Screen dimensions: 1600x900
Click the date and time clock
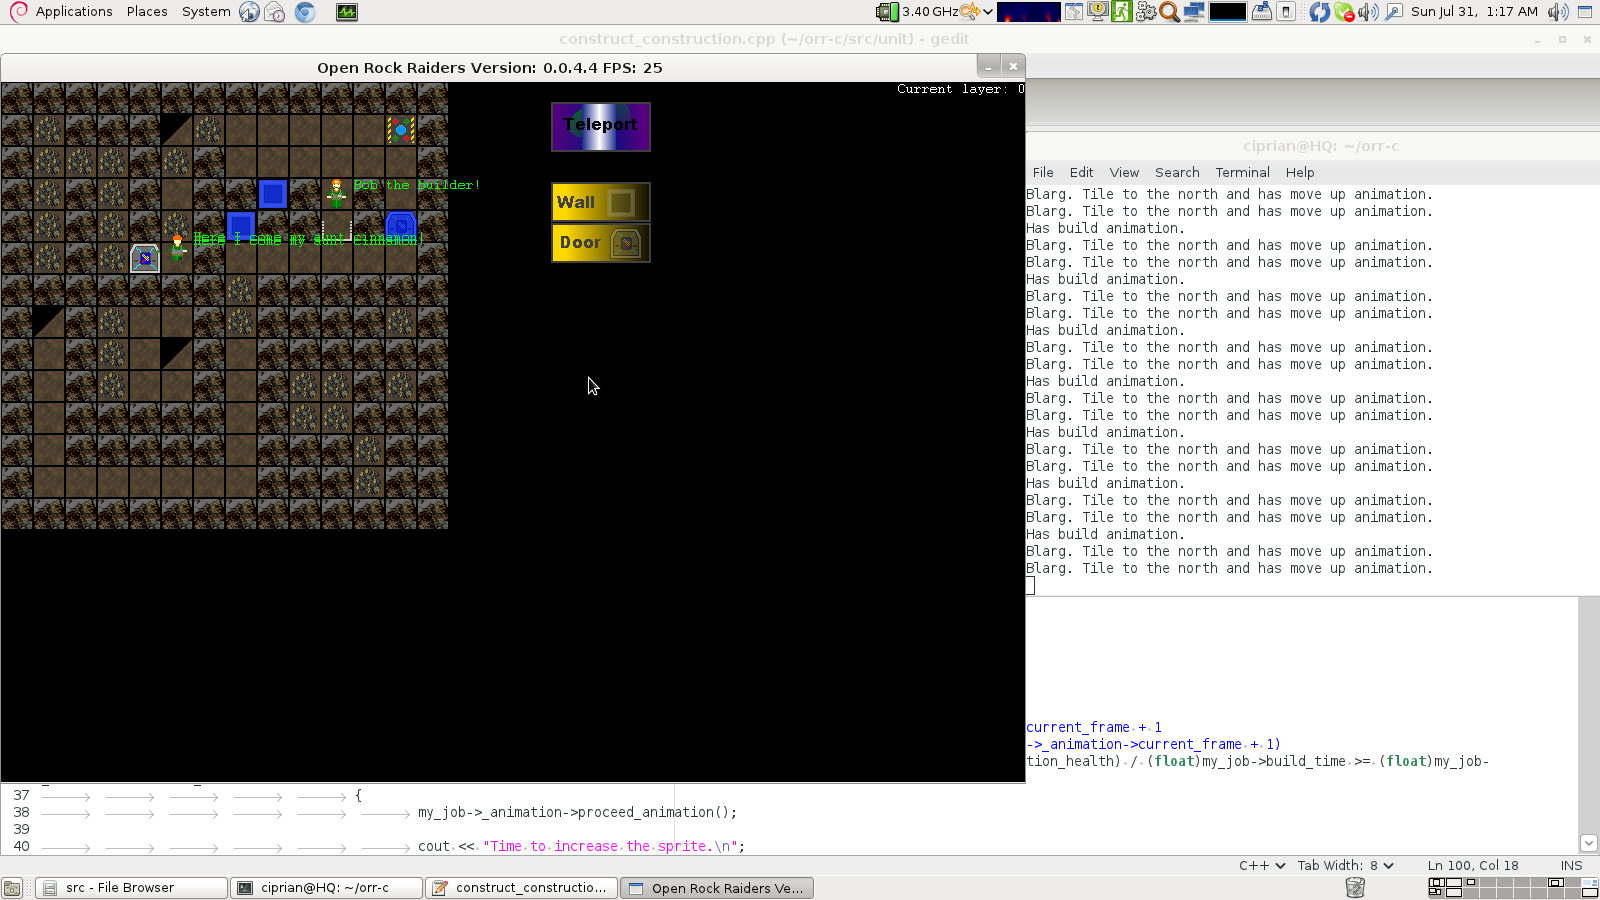point(1474,12)
